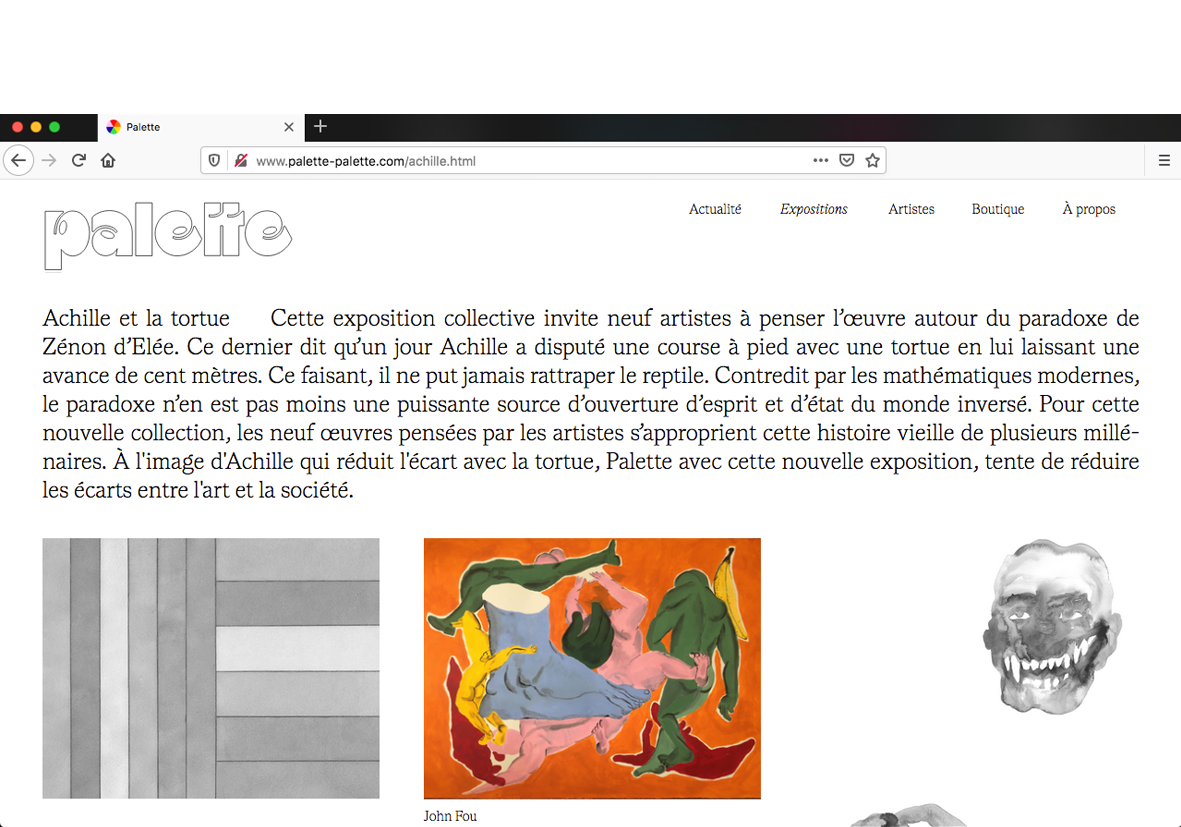Go back to the previous page
Image resolution: width=1181 pixels, height=827 pixels.
(19, 160)
